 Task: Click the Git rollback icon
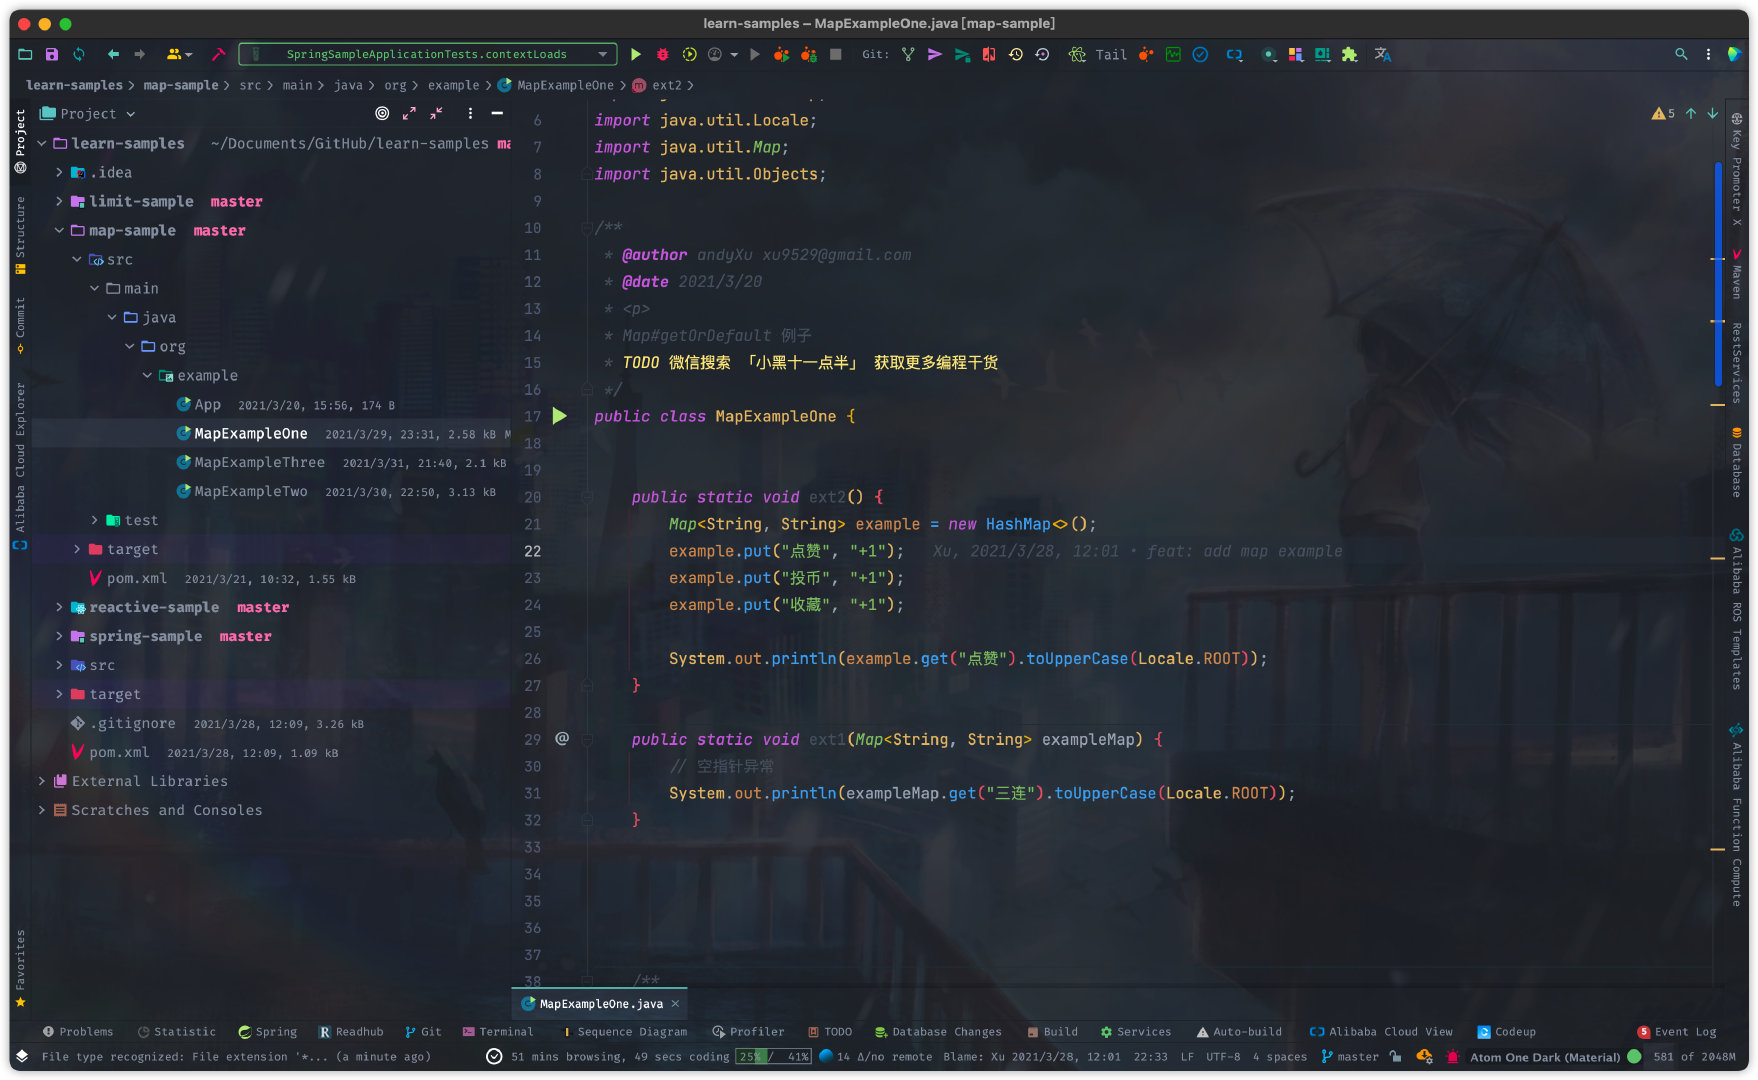tap(1042, 54)
